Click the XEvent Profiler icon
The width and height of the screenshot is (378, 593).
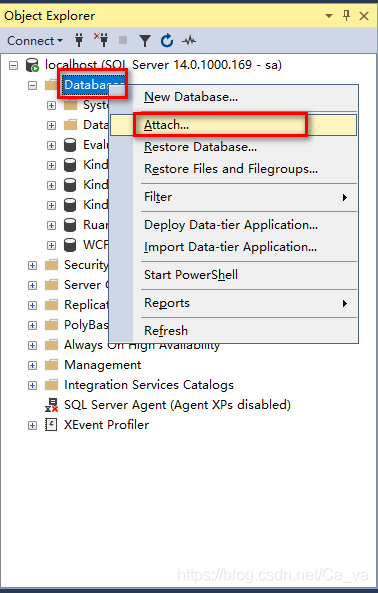(x=51, y=425)
